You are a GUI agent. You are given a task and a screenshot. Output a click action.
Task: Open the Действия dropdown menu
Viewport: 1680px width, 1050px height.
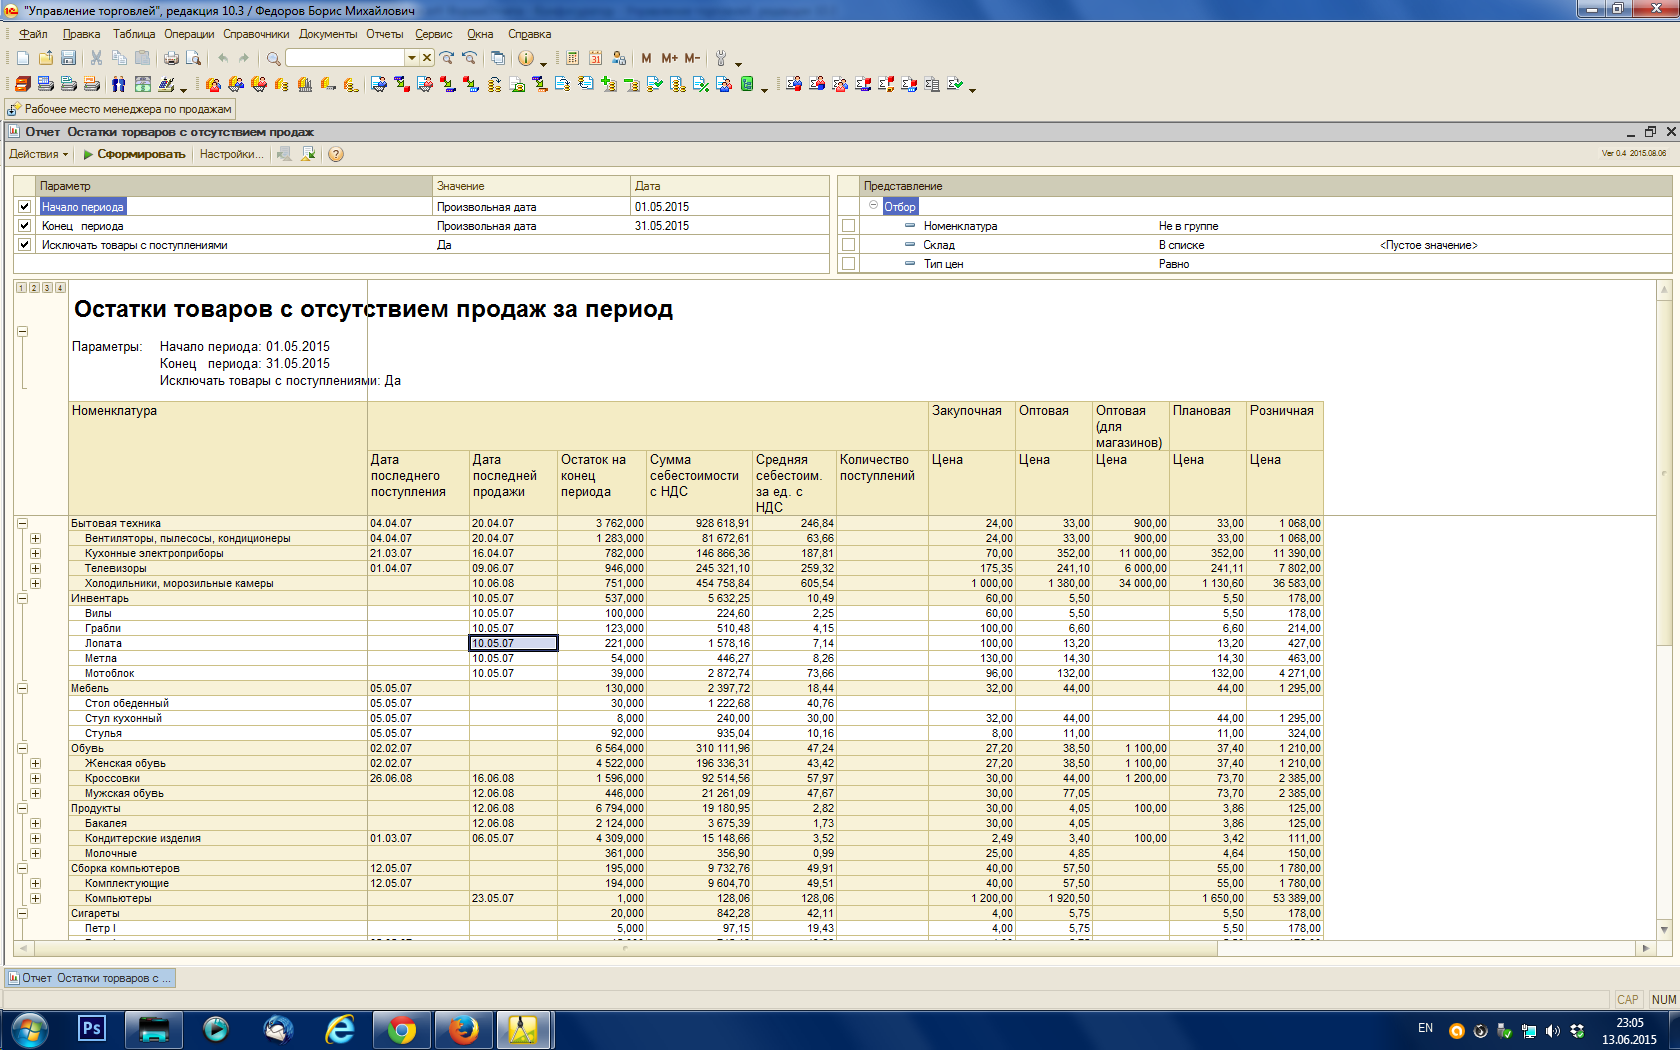tap(38, 154)
